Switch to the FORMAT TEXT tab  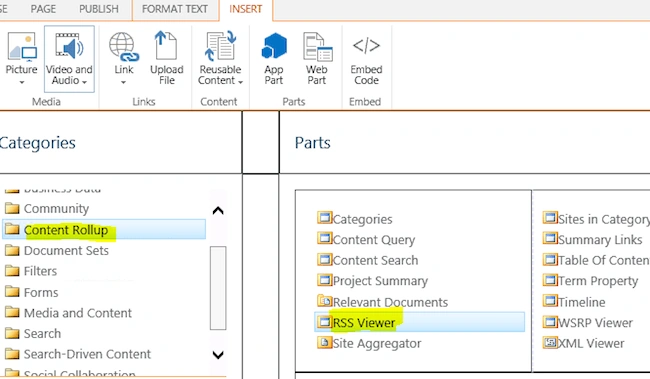[175, 9]
